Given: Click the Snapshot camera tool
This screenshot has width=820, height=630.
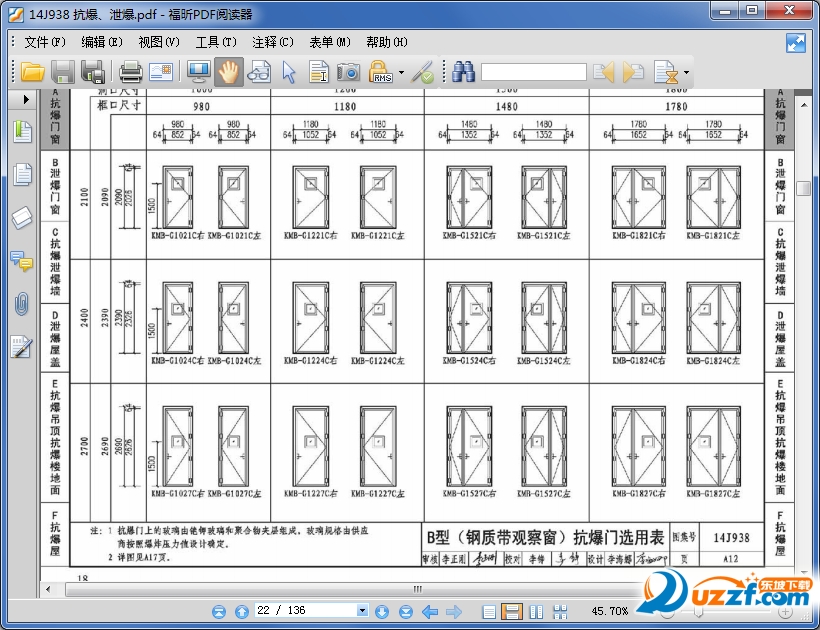Looking at the screenshot, I should pos(348,72).
